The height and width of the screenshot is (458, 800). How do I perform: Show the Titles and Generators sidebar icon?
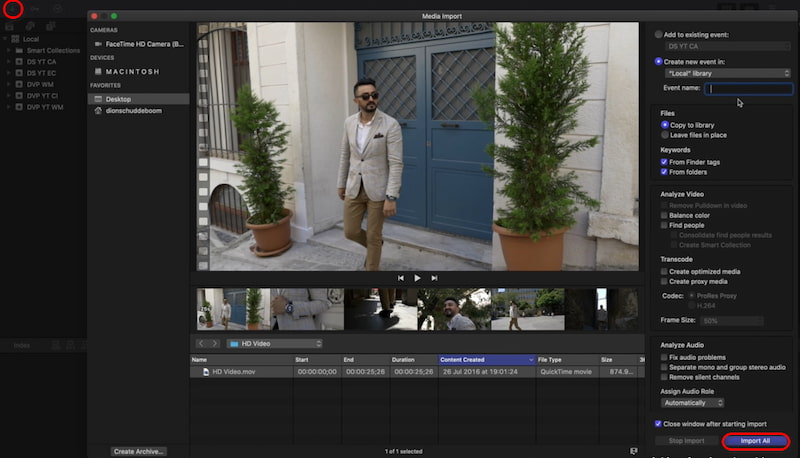click(x=51, y=27)
